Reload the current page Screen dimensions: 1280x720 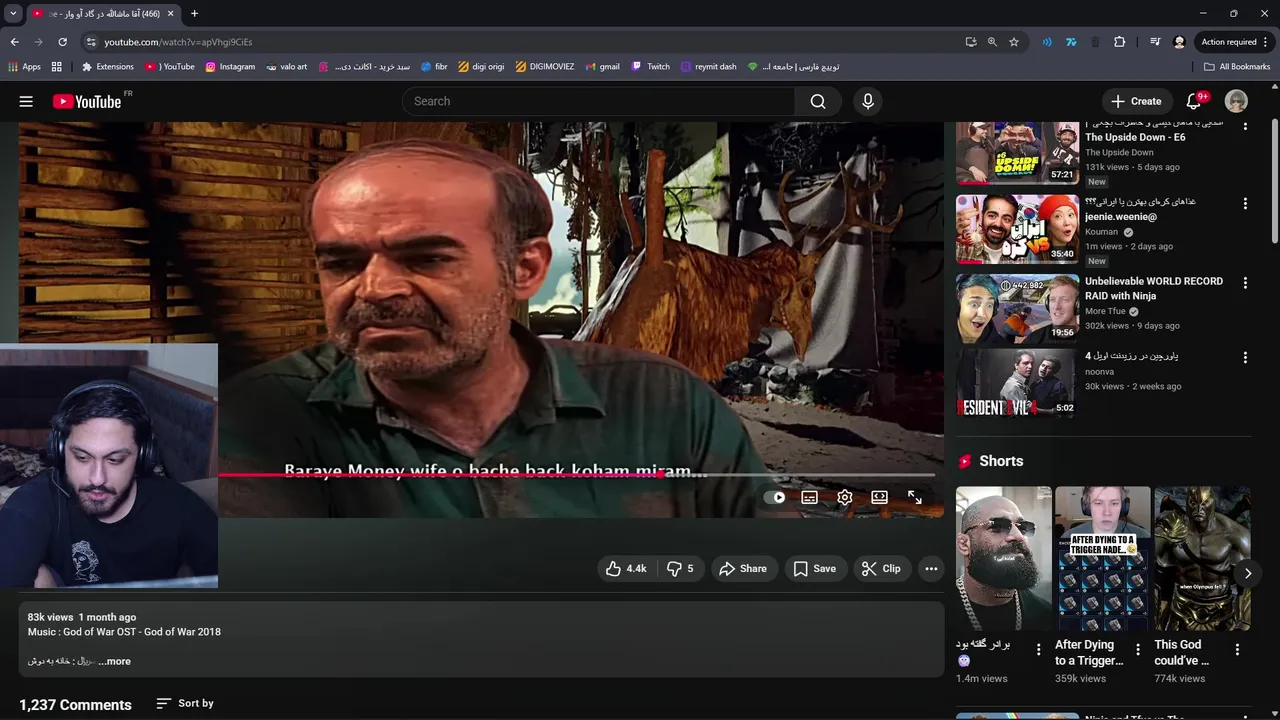(x=62, y=42)
